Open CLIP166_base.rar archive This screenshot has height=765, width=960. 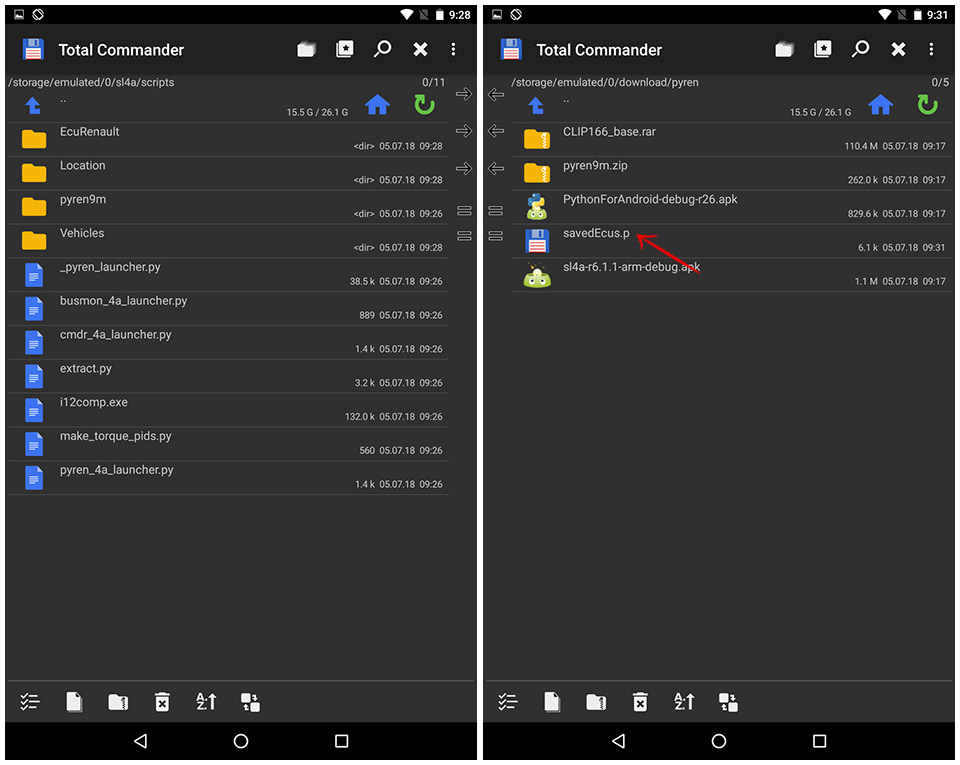(x=732, y=139)
